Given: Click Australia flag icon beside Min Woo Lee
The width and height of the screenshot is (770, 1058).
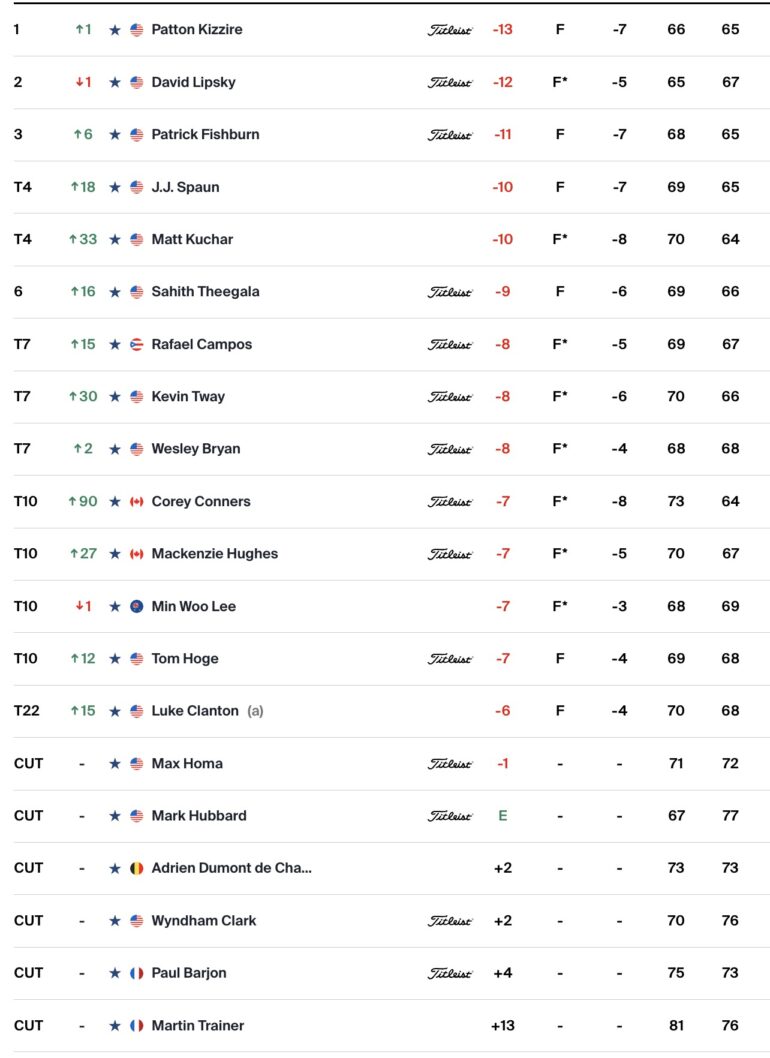Looking at the screenshot, I should [x=136, y=606].
